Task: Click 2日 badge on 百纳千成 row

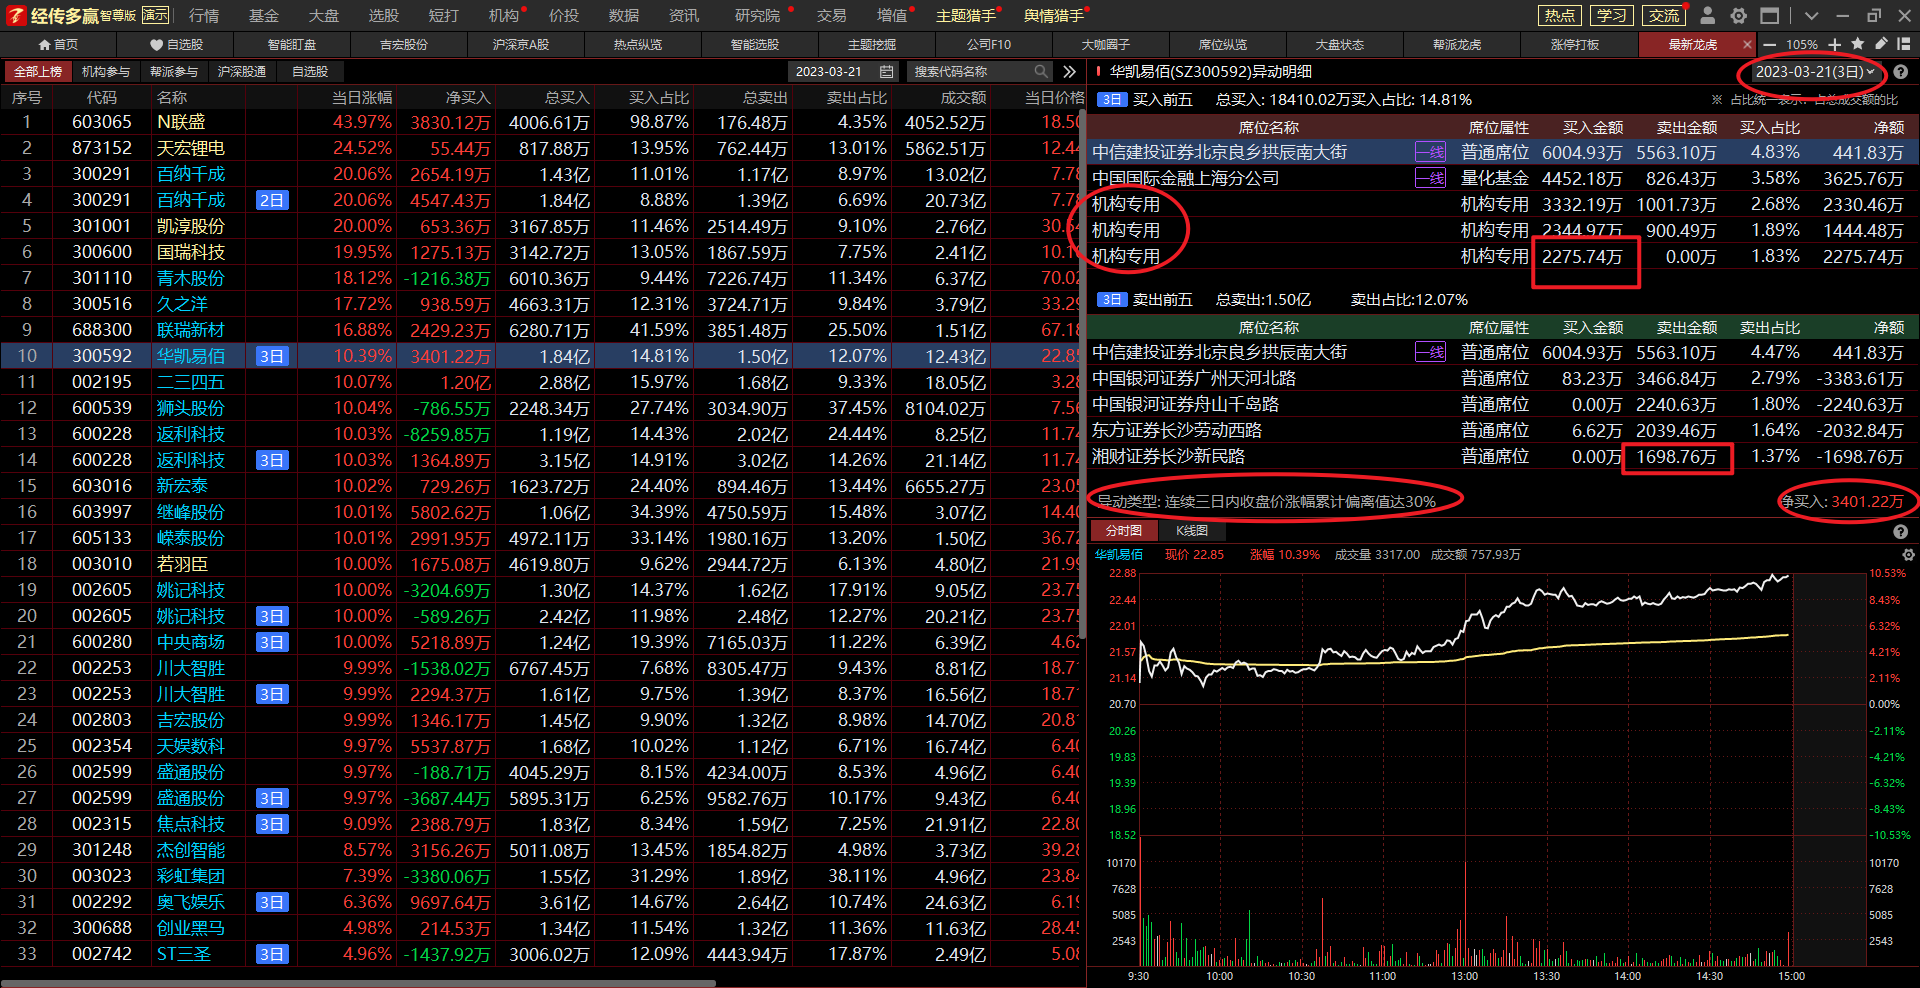Action: click(x=272, y=200)
